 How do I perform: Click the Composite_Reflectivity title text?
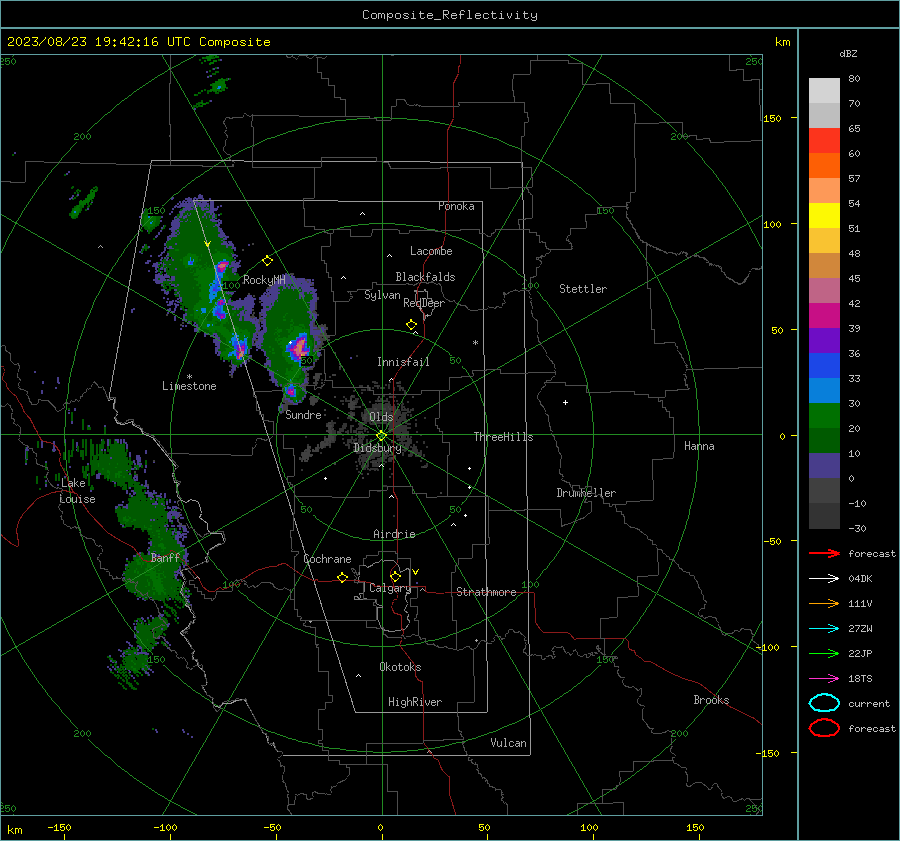tap(449, 15)
